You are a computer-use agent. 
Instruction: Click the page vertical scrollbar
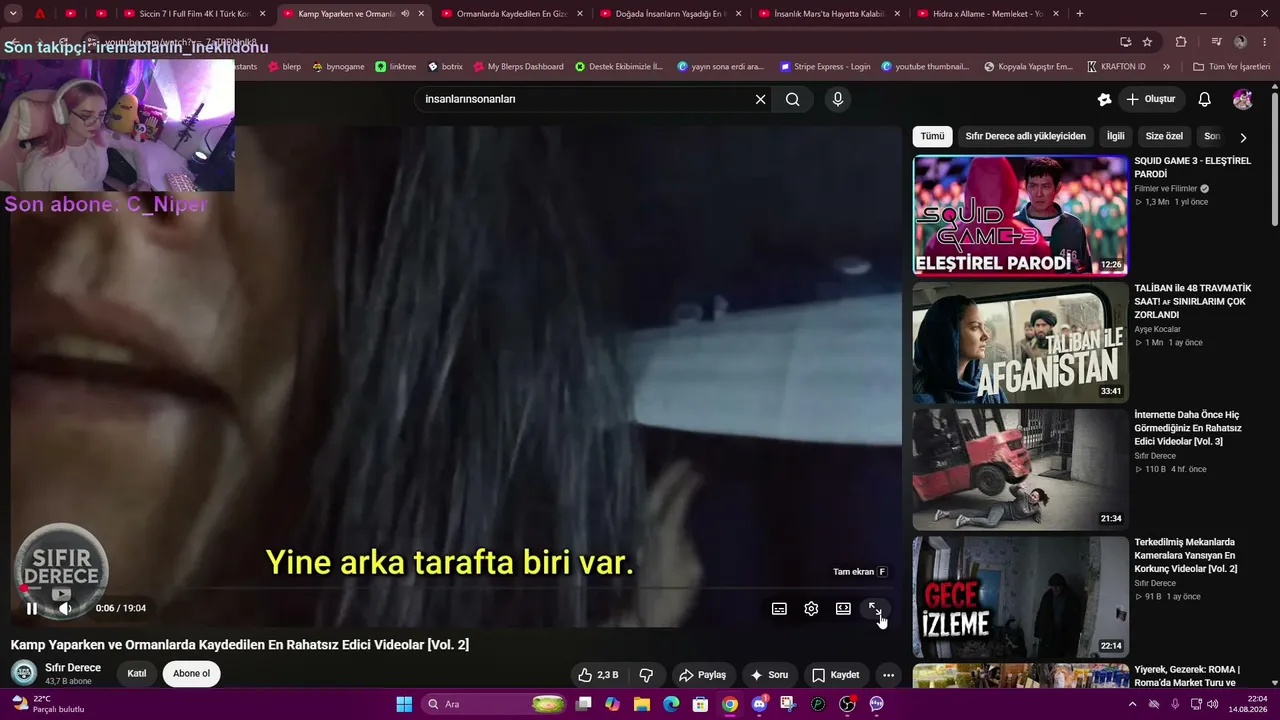1274,160
